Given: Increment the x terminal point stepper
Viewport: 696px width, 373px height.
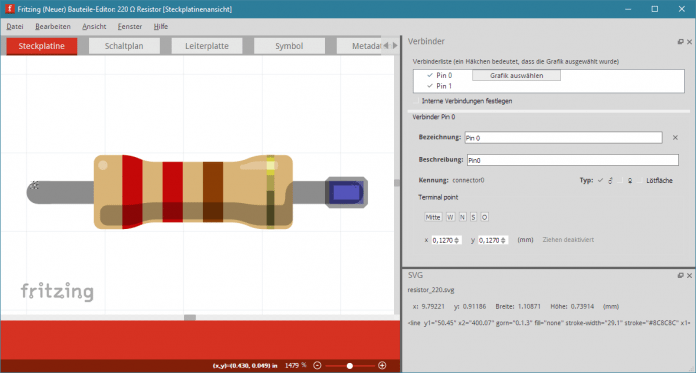Looking at the screenshot, I should tap(457, 238).
